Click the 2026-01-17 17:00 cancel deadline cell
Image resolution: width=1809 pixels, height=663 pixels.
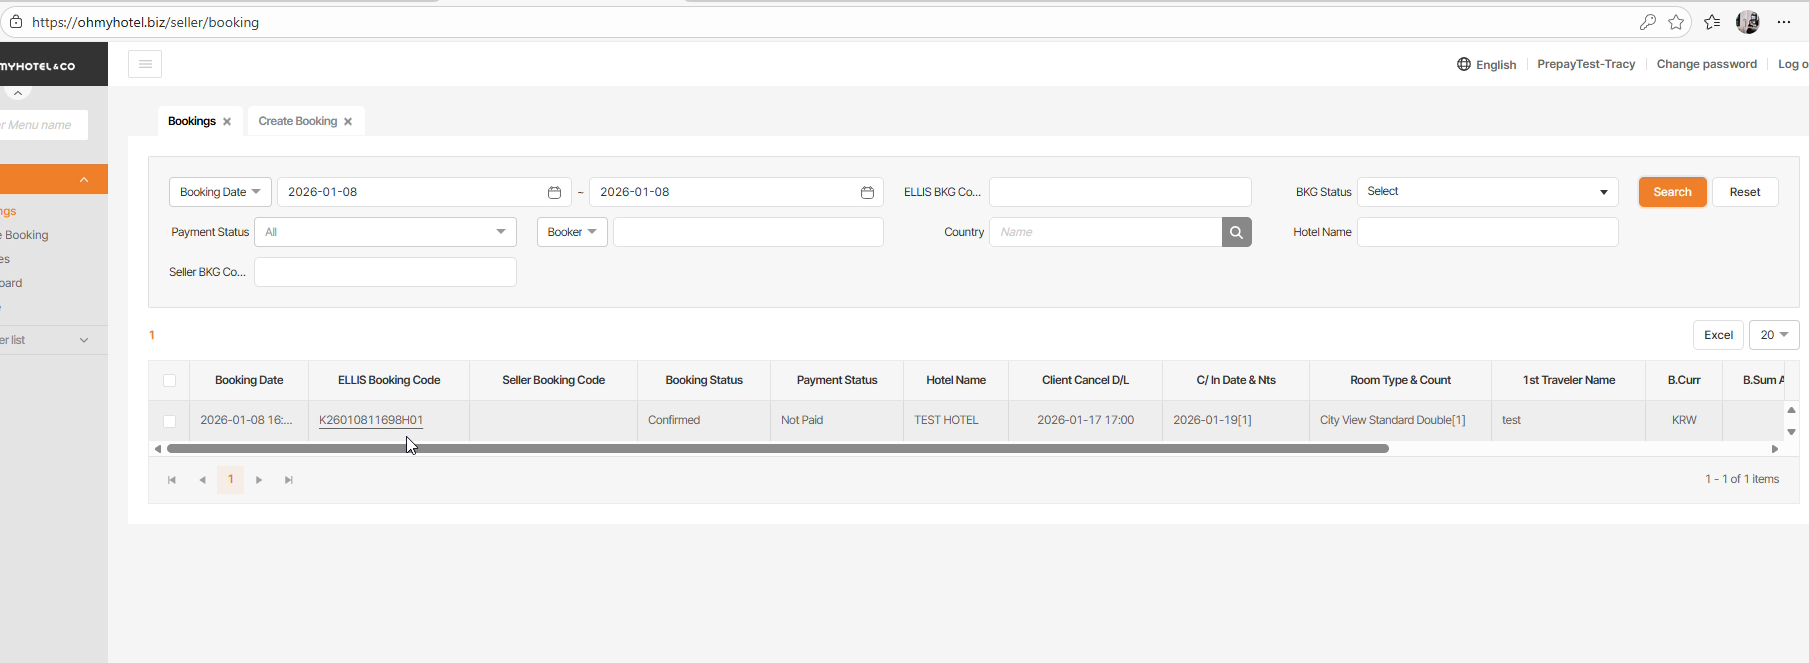pos(1085,420)
